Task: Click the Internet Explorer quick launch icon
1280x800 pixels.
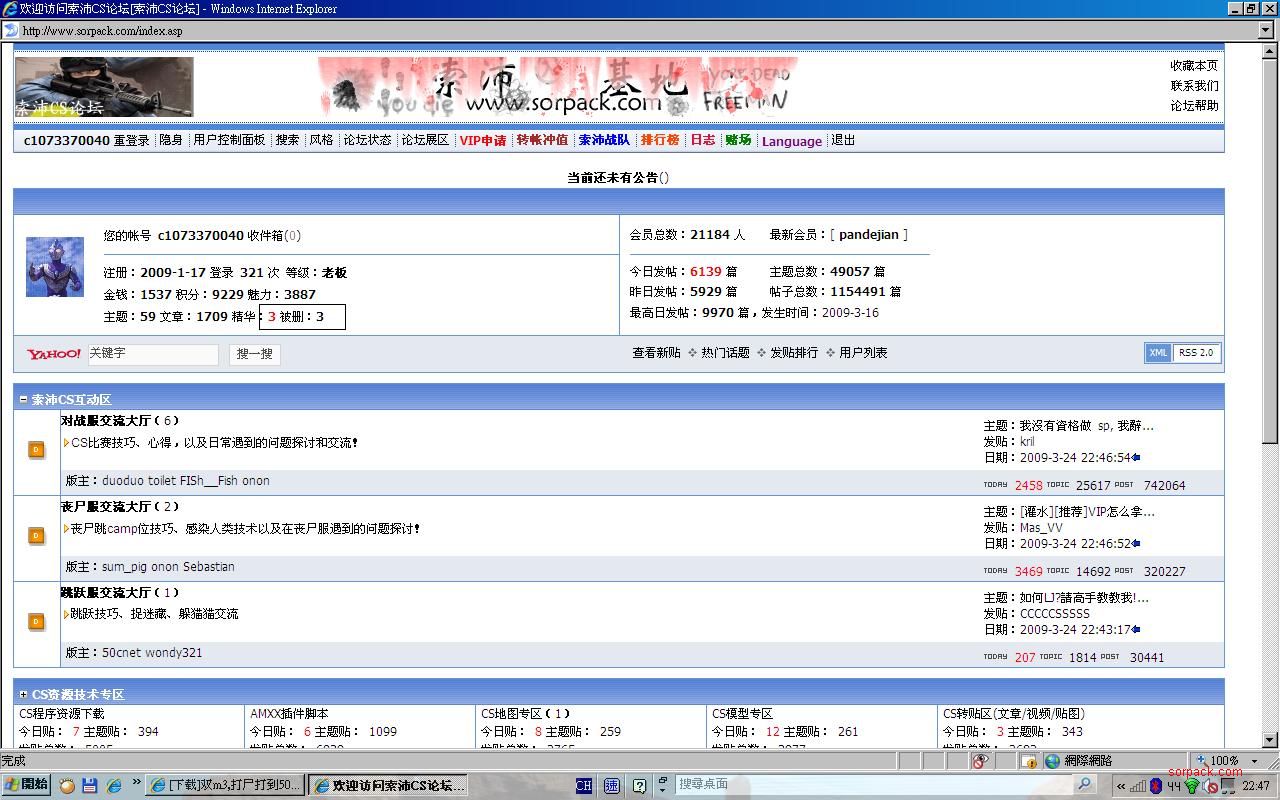Action: [114, 785]
